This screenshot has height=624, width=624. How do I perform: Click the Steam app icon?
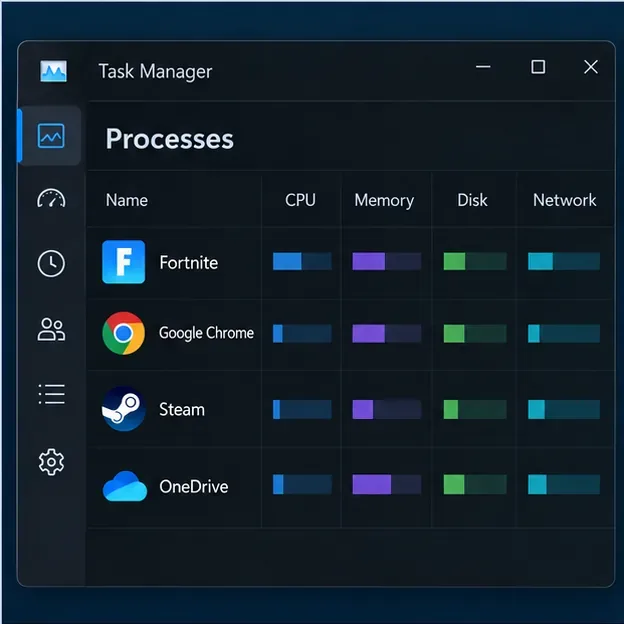(x=123, y=409)
